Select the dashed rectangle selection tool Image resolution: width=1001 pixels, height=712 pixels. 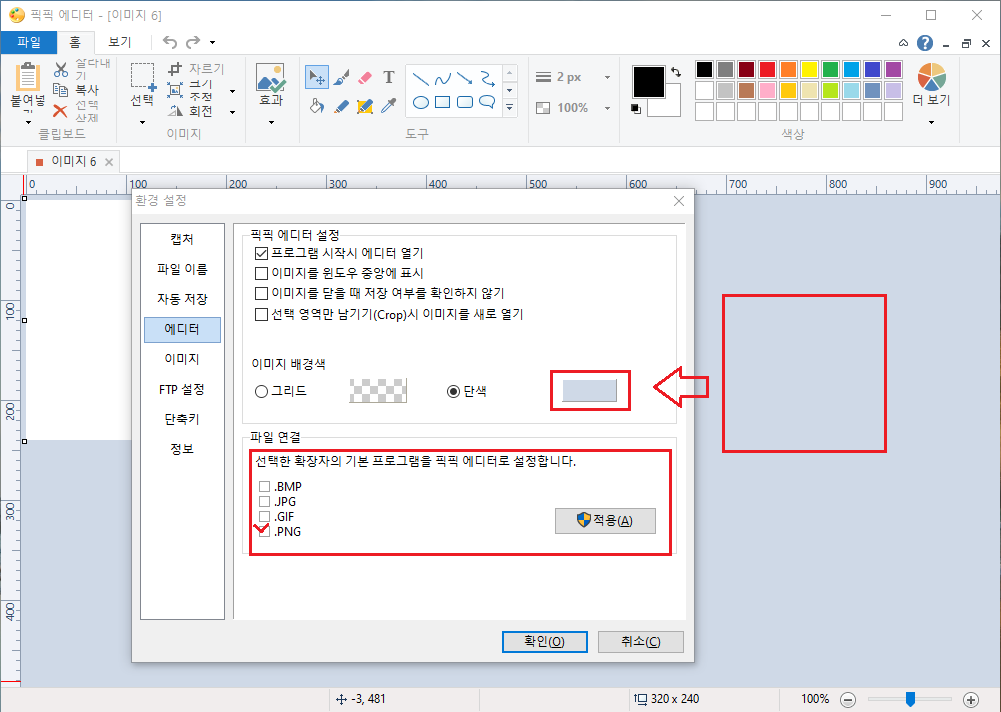142,77
